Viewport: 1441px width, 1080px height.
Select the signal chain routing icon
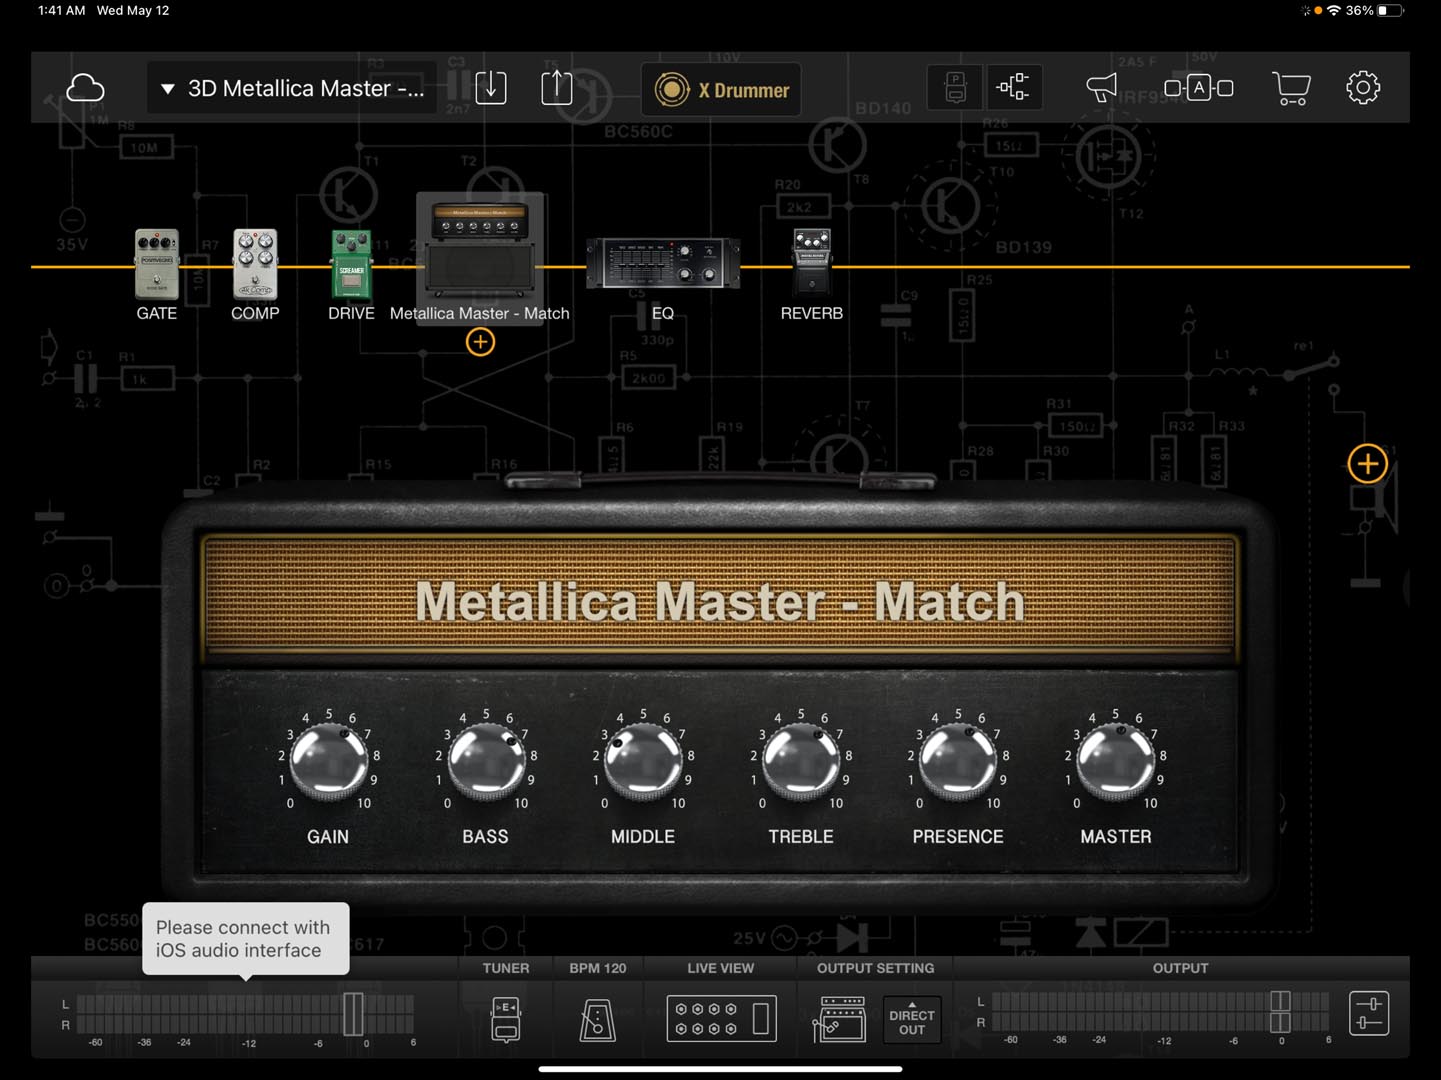point(1013,88)
